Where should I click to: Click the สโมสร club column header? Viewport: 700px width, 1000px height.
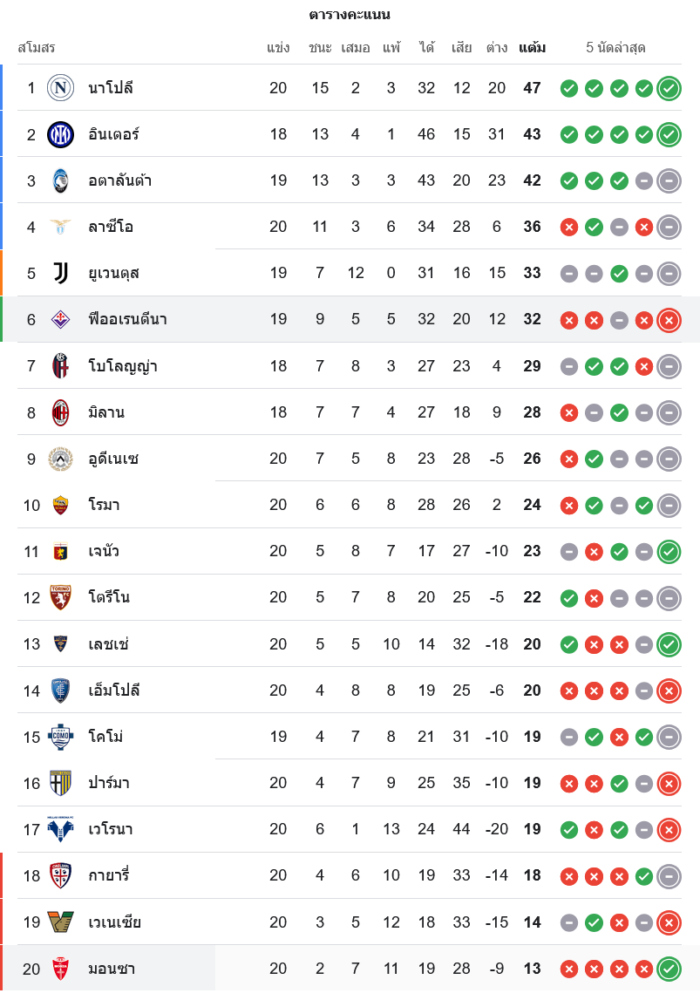point(36,47)
